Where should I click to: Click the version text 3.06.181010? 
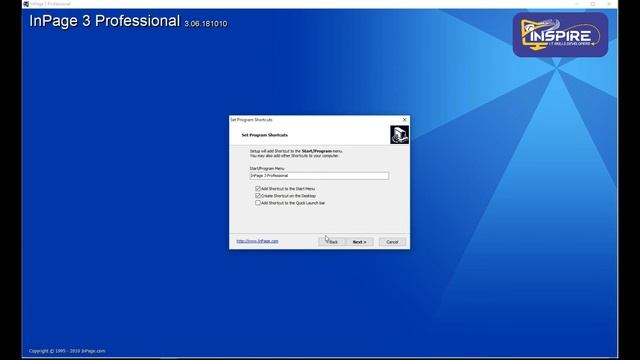pos(206,24)
